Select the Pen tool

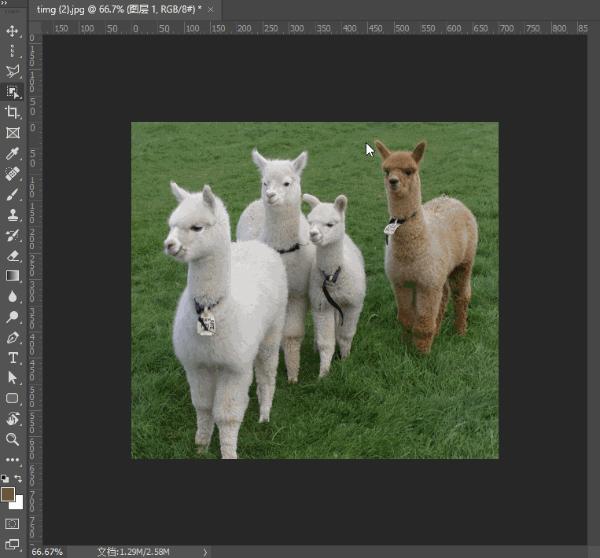(x=12, y=338)
